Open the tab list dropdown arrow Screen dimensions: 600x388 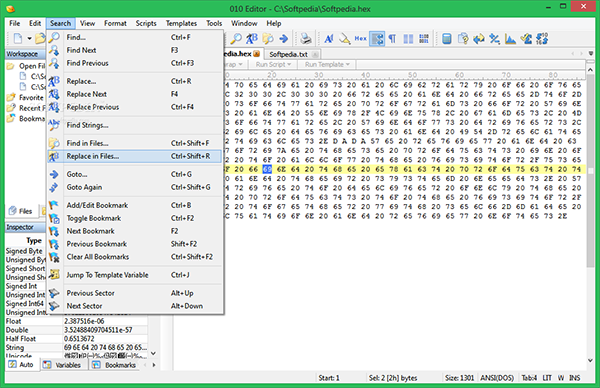point(590,54)
